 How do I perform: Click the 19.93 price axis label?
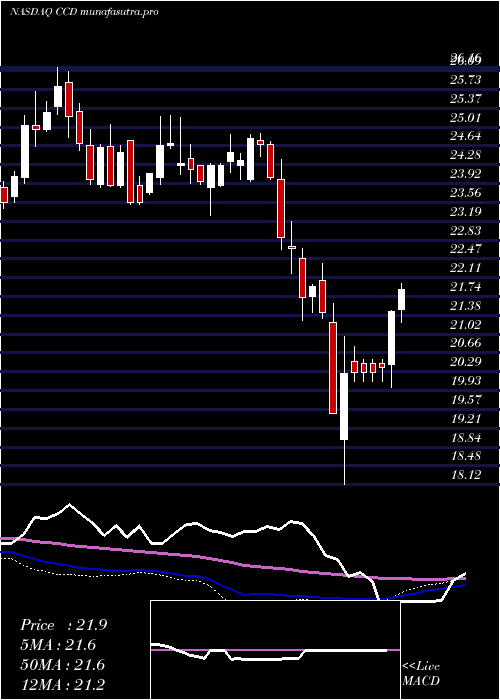466,380
